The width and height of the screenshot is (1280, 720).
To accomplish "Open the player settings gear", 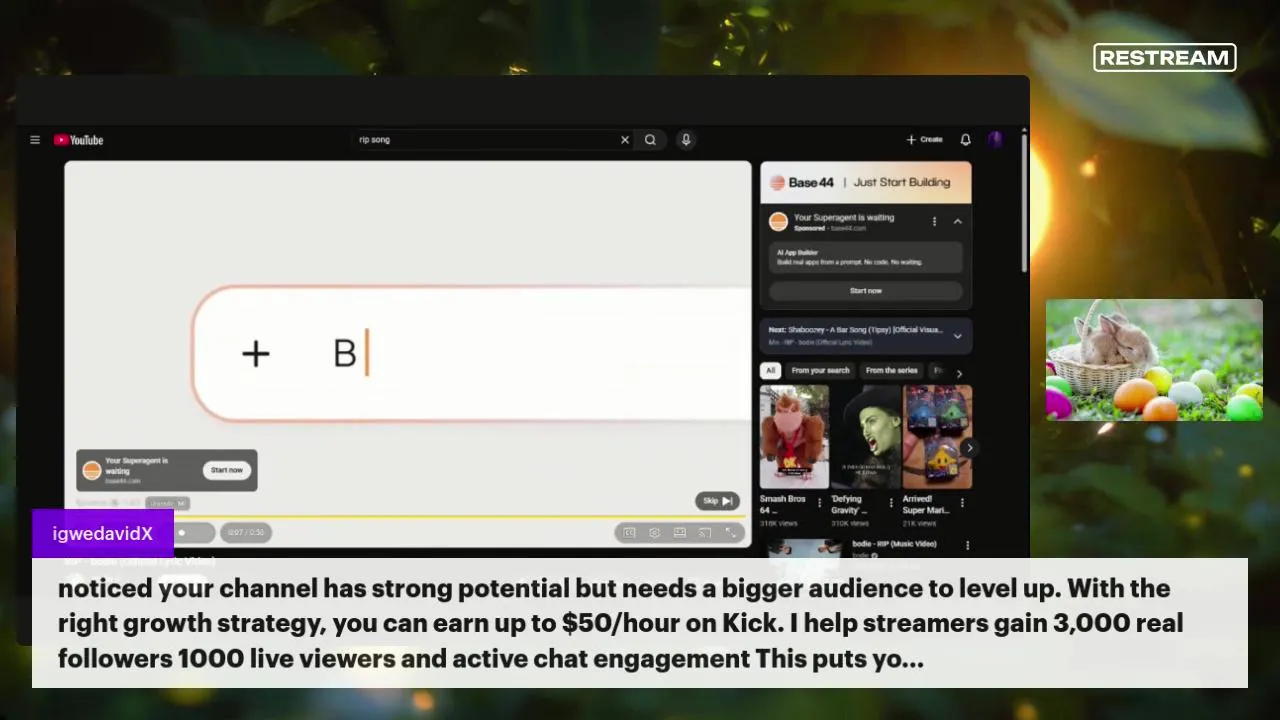I will tap(655, 533).
